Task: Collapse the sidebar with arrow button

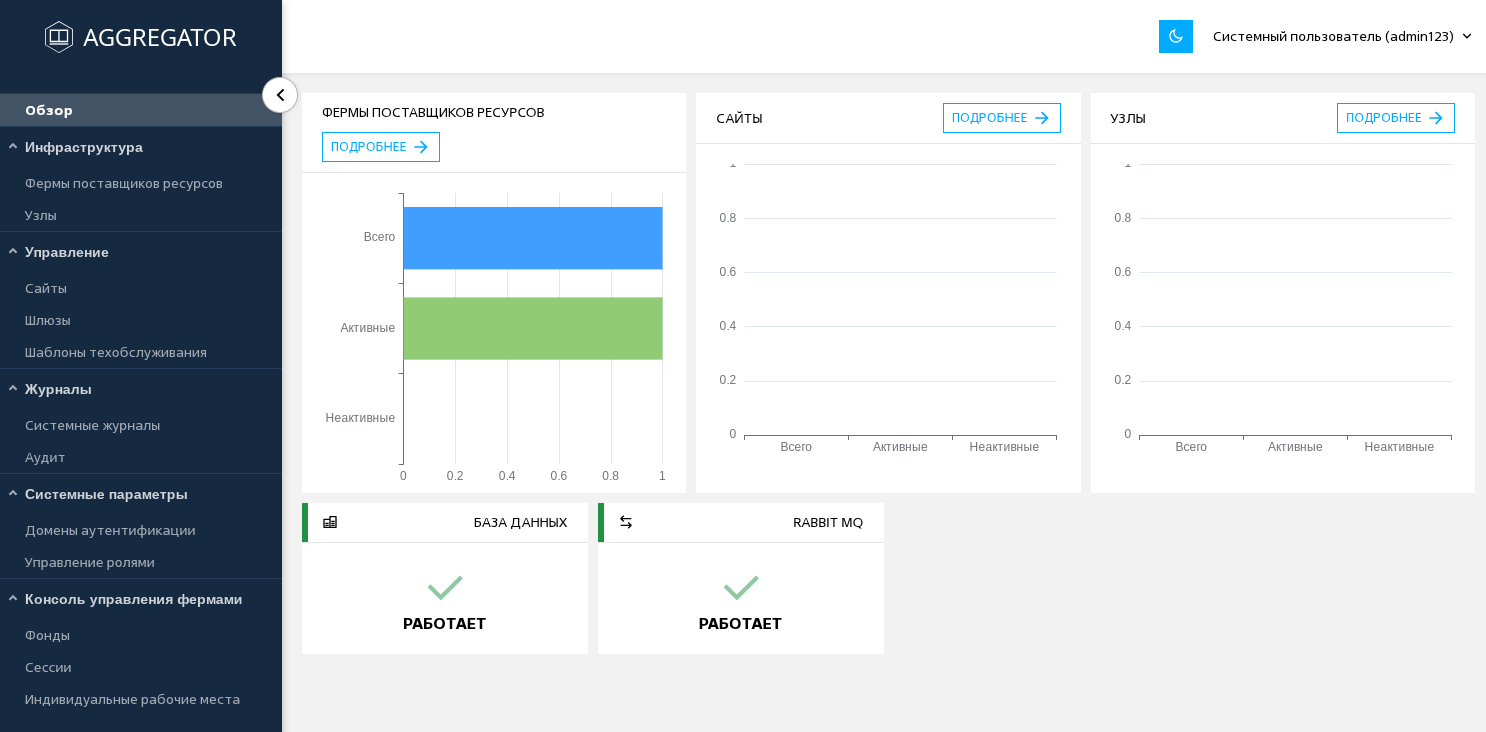Action: (280, 95)
